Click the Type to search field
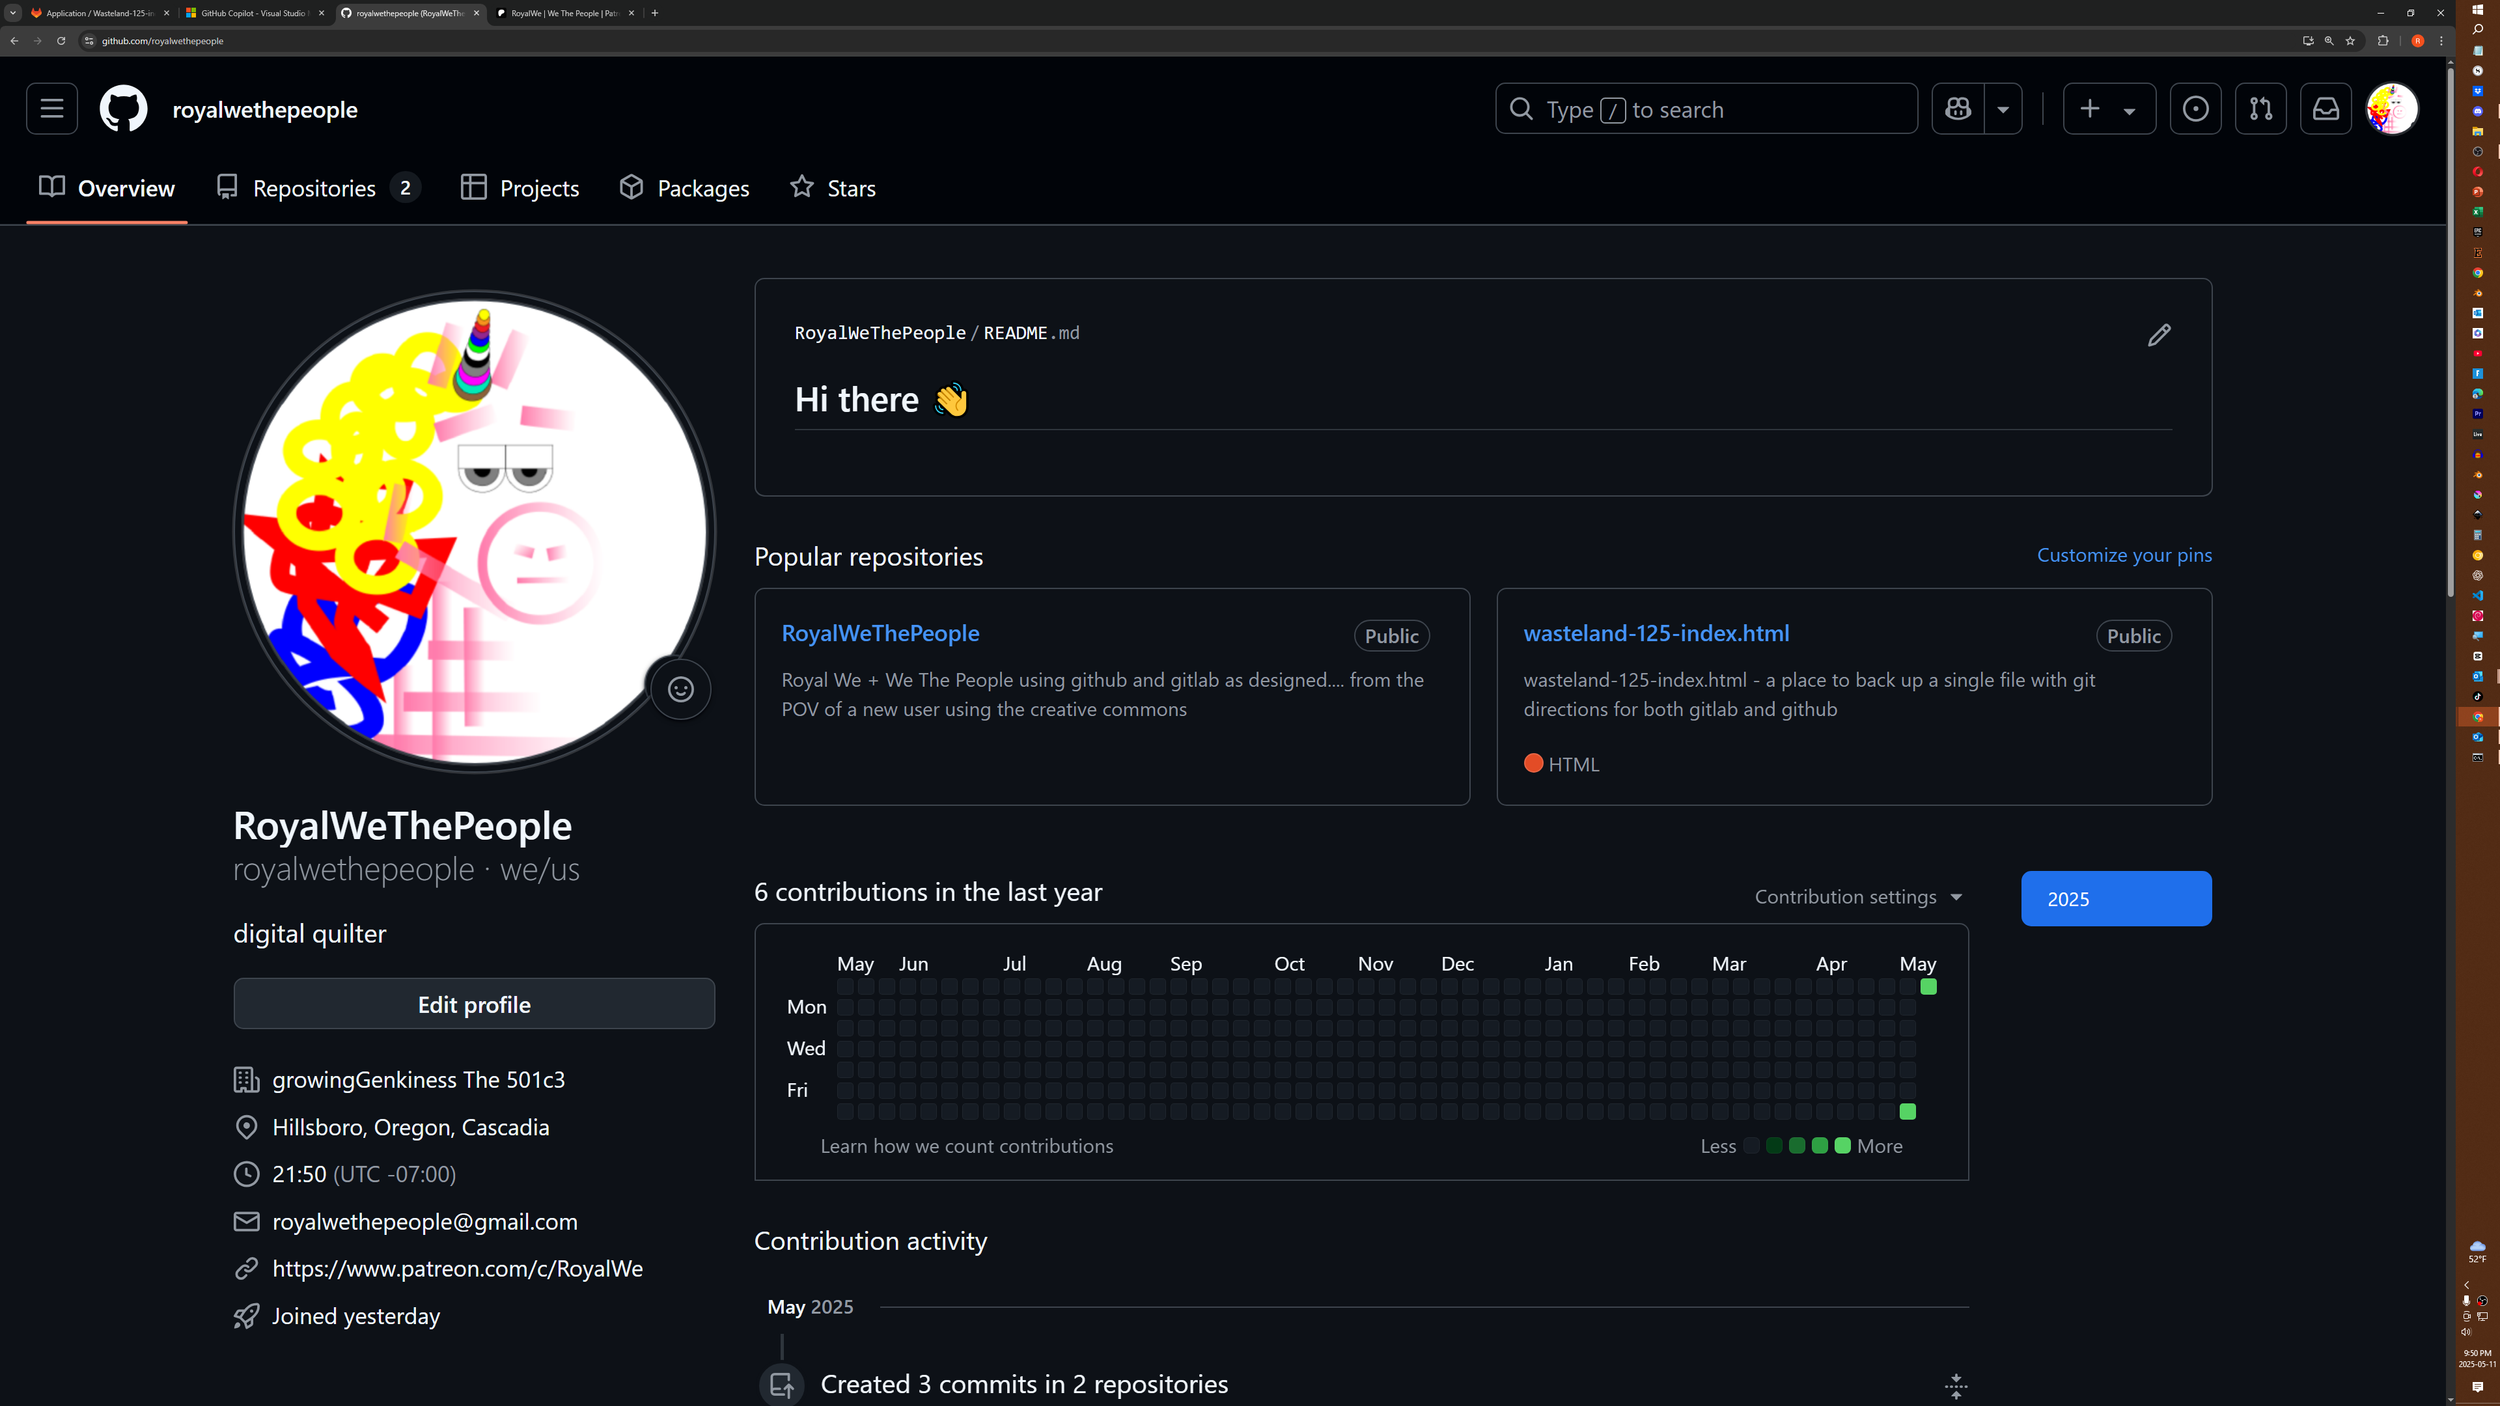Image resolution: width=2500 pixels, height=1406 pixels. pyautogui.click(x=1706, y=109)
